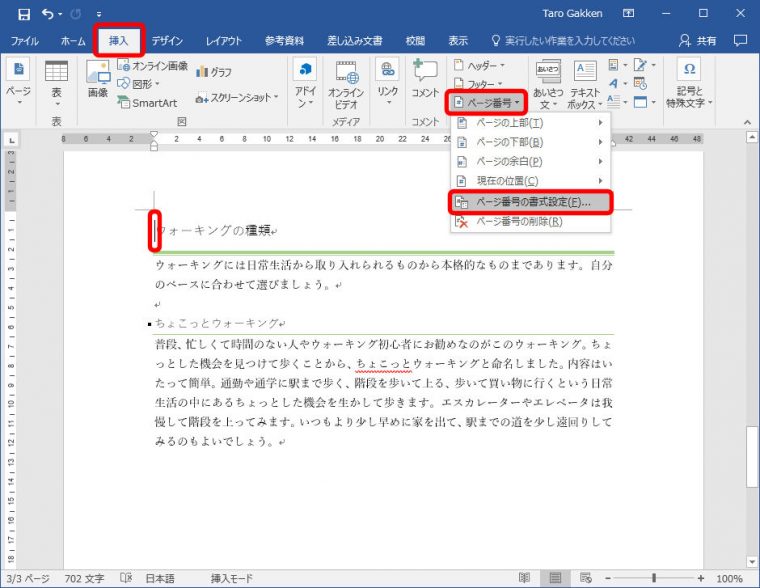The image size is (760, 588).
Task: Click オンライン画像 in the ribbon
Action: point(153,65)
